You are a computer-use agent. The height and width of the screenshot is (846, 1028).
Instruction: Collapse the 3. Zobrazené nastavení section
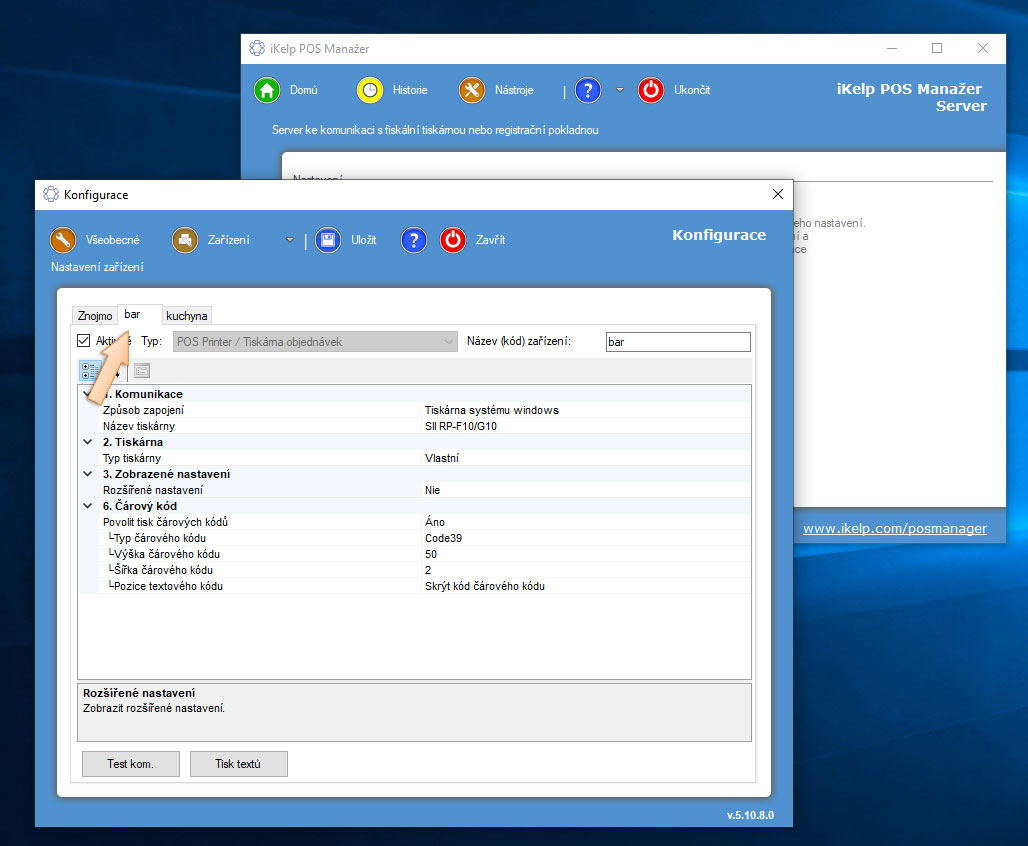click(x=88, y=474)
